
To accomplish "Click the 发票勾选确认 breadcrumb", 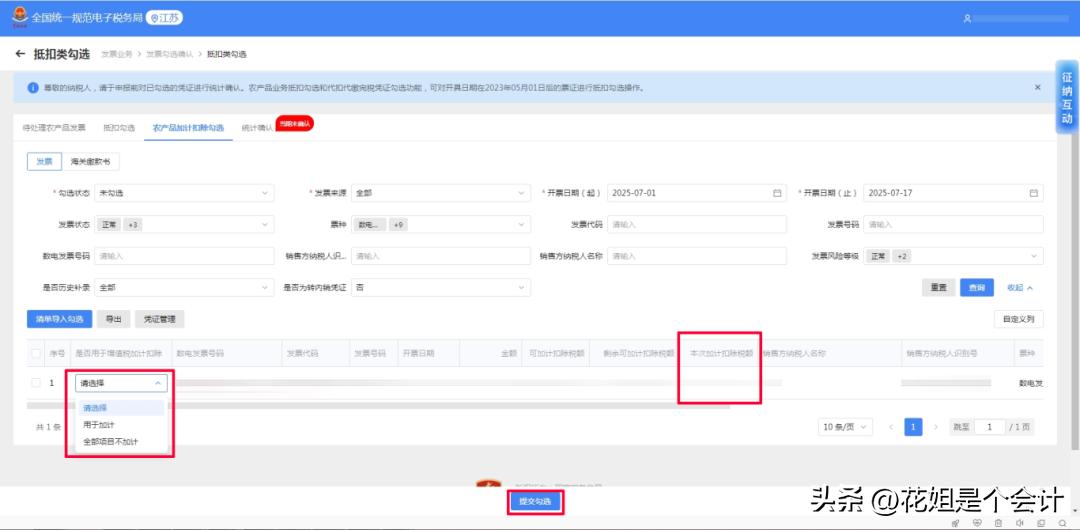I will coord(168,54).
